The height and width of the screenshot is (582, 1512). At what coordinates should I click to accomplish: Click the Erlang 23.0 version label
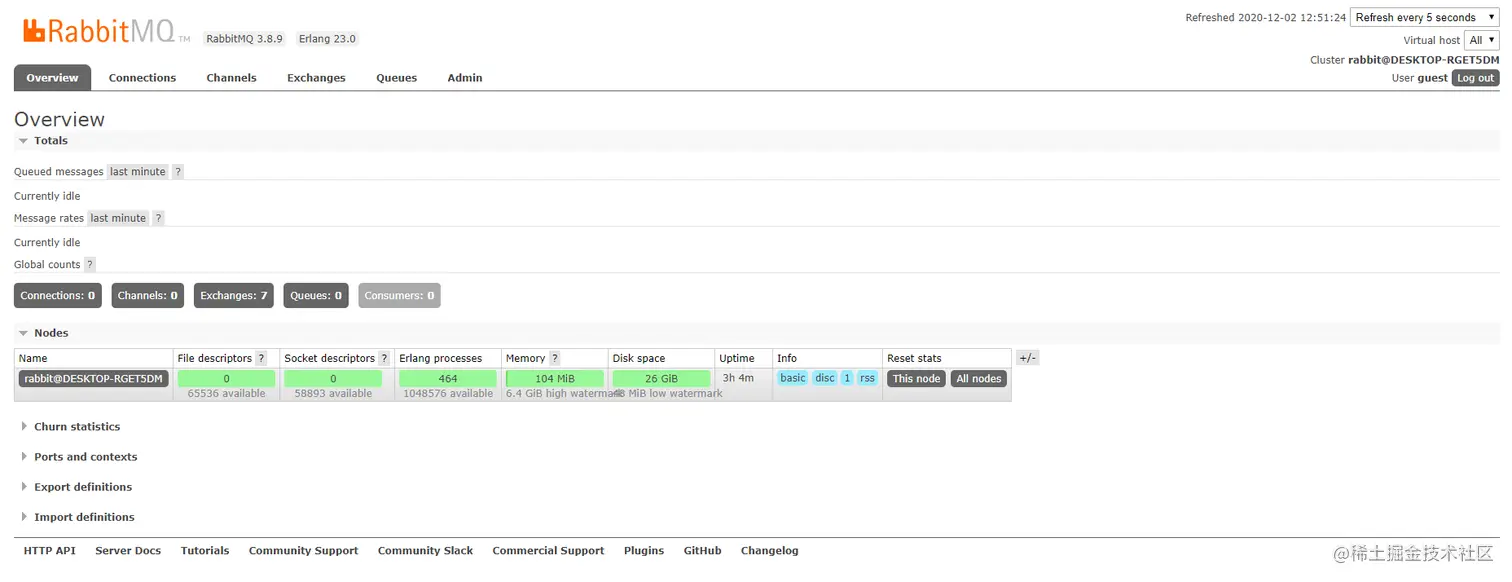(x=327, y=39)
